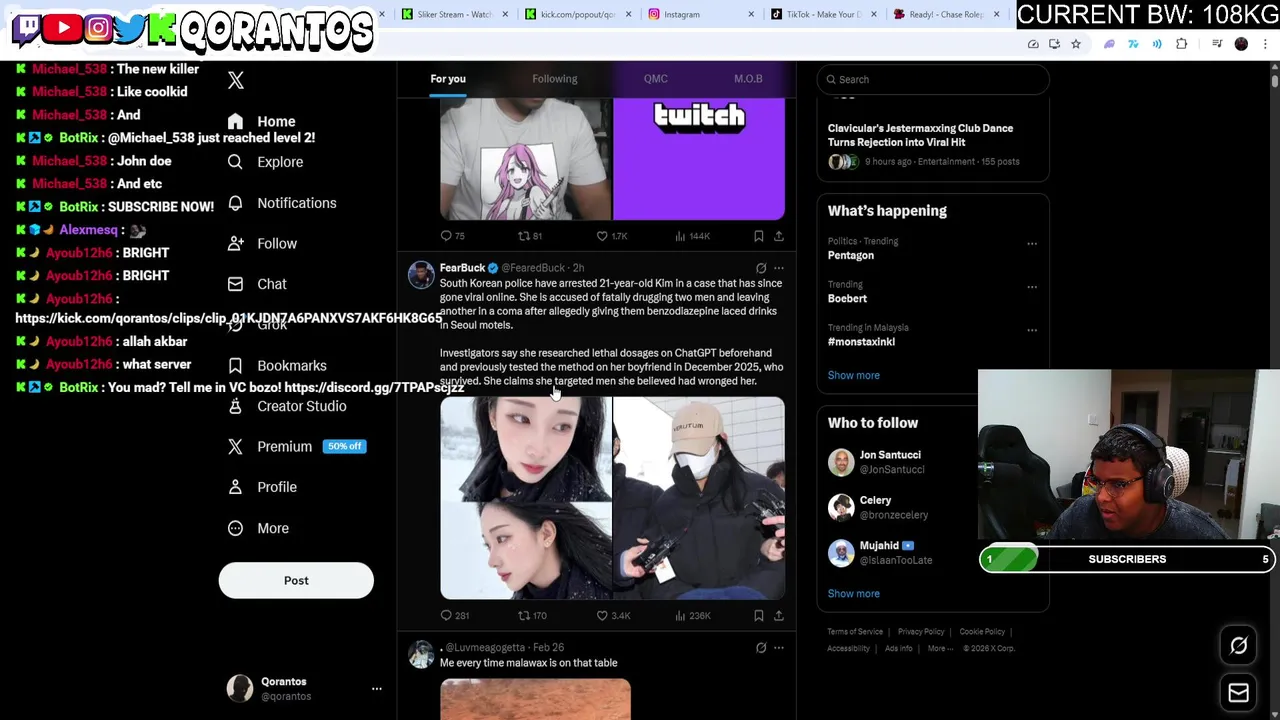This screenshot has width=1280, height=720.
Task: Open browser profile avatar icon
Action: [x=1242, y=44]
